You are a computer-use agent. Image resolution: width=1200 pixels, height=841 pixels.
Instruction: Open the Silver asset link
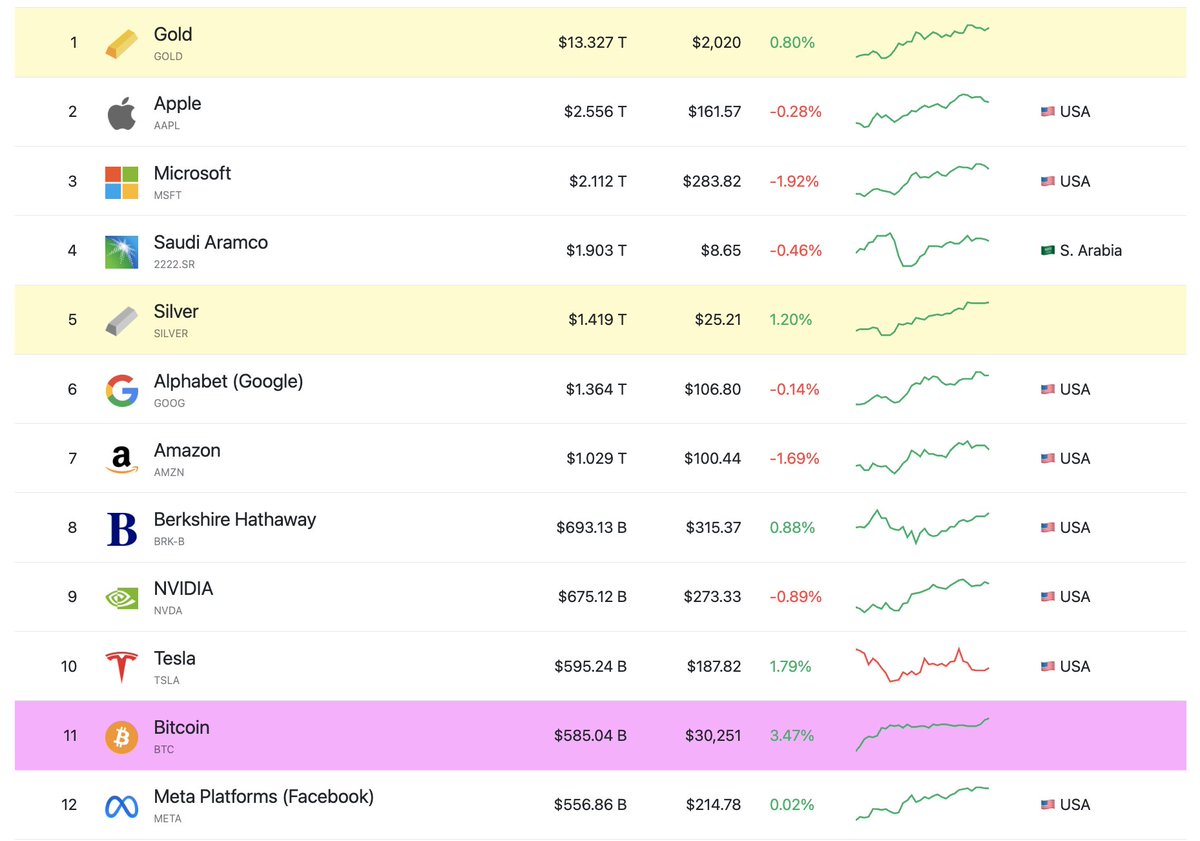[x=176, y=312]
